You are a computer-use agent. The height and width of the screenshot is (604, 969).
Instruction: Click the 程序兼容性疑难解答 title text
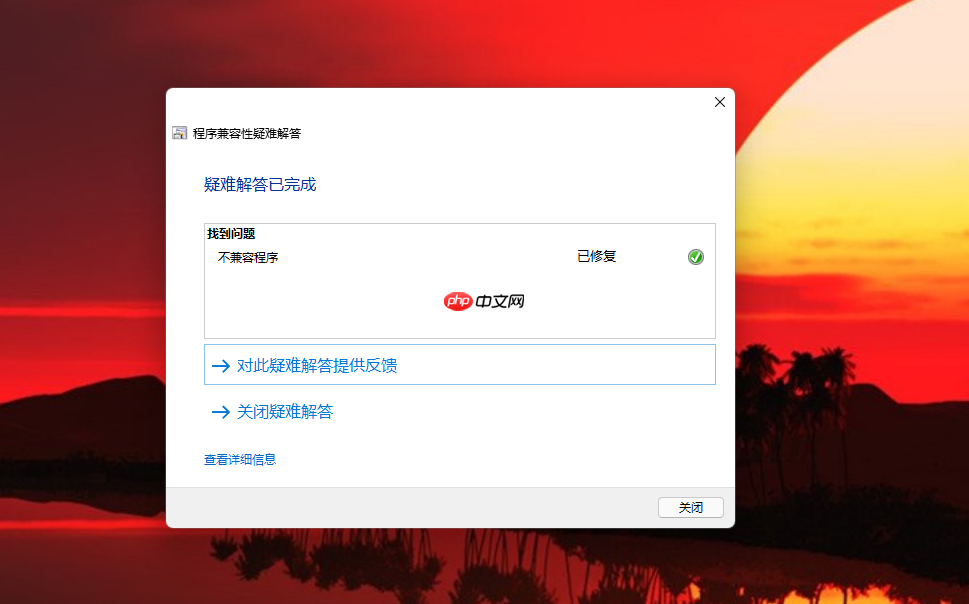tap(246, 132)
